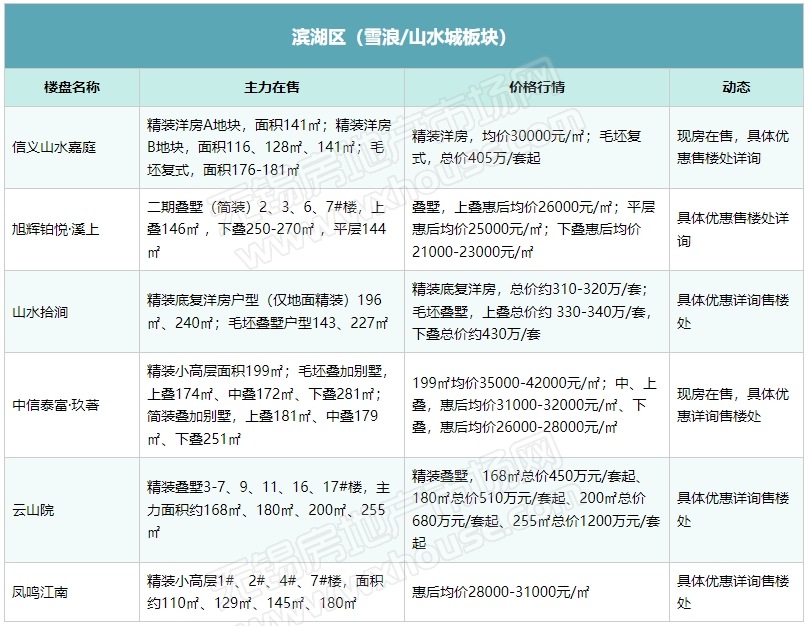Click the 旭辉铂悦·溪上 project name
The height and width of the screenshot is (626, 808).
coord(56,229)
